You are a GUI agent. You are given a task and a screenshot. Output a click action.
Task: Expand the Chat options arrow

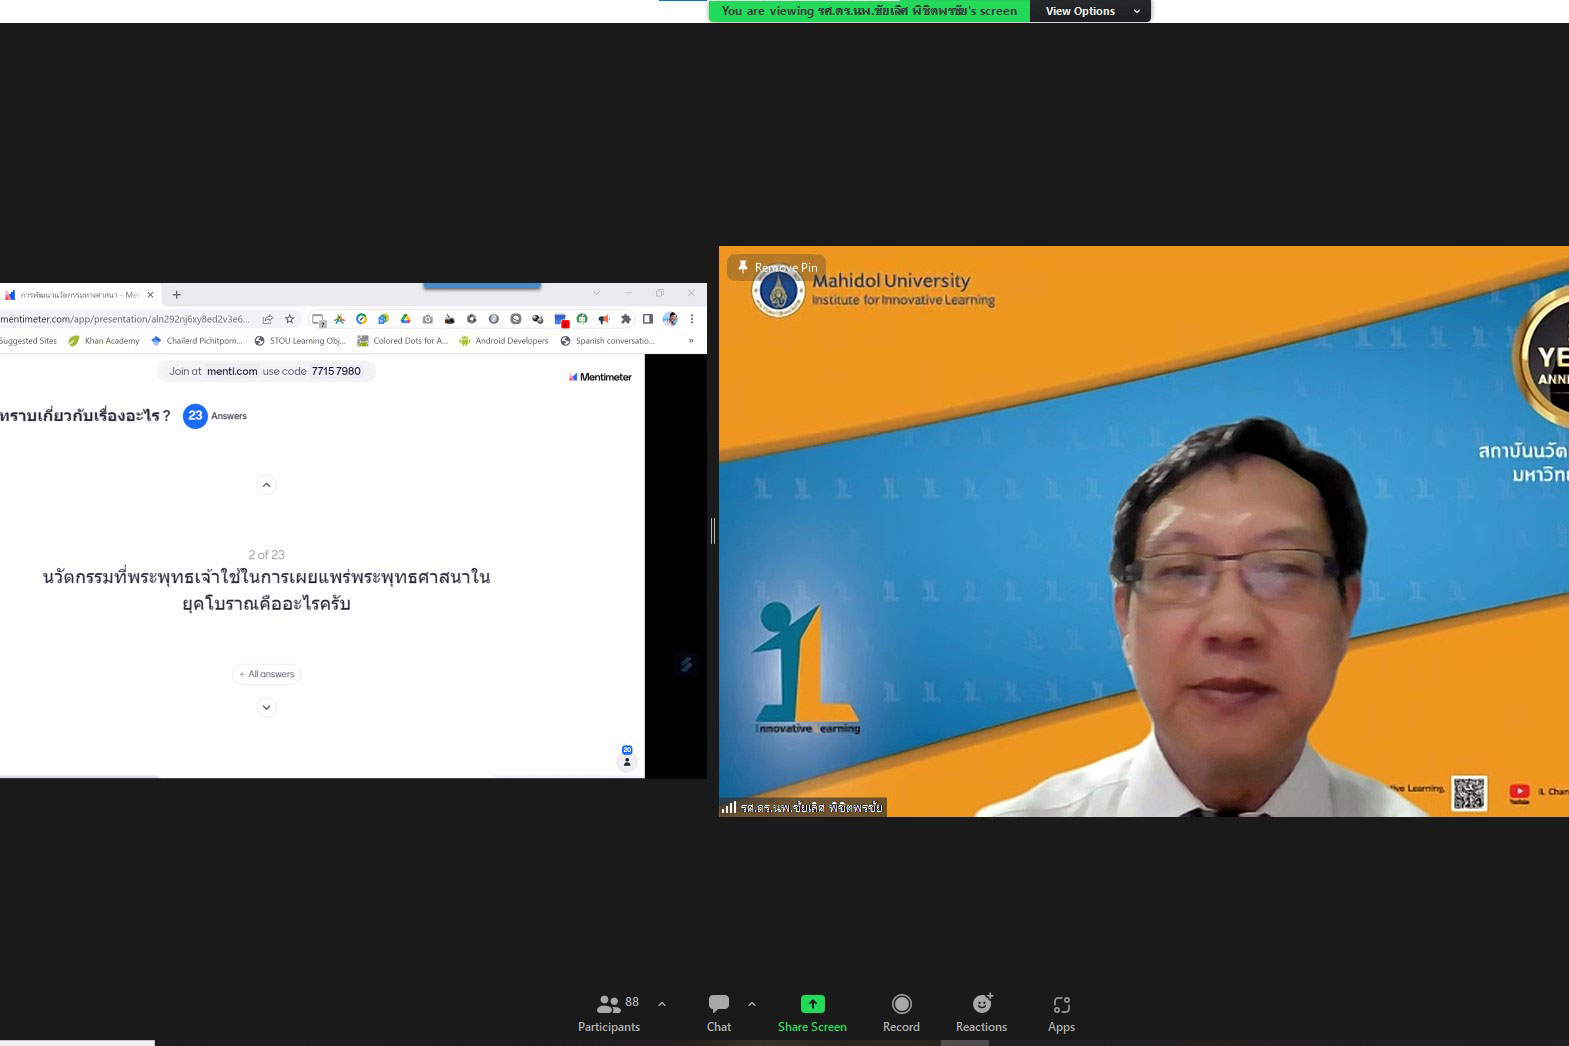click(752, 1004)
